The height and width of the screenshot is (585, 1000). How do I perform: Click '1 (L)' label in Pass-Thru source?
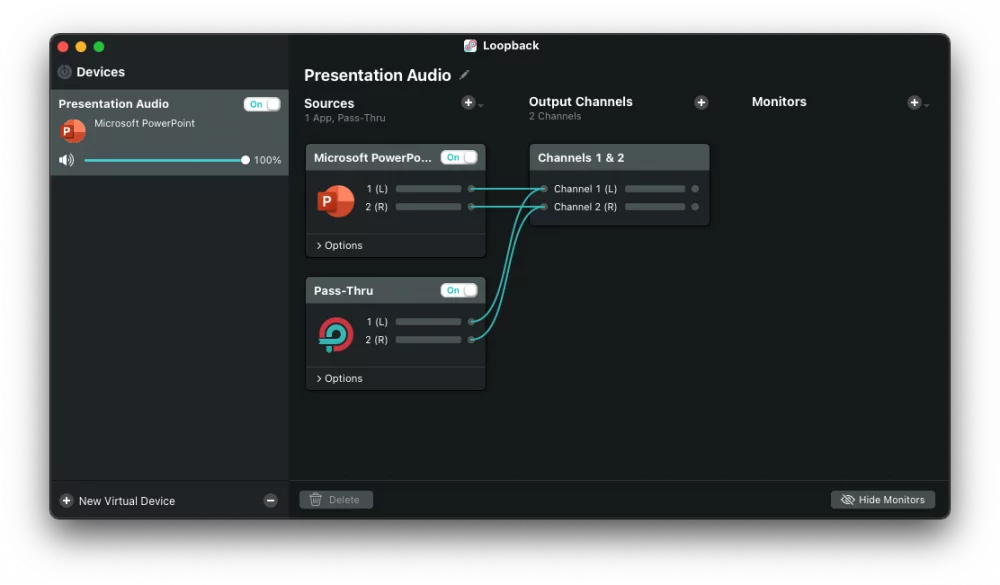coord(377,322)
